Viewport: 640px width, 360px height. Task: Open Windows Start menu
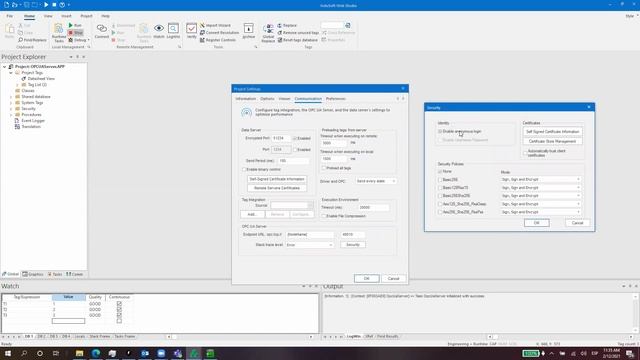(x=7, y=353)
